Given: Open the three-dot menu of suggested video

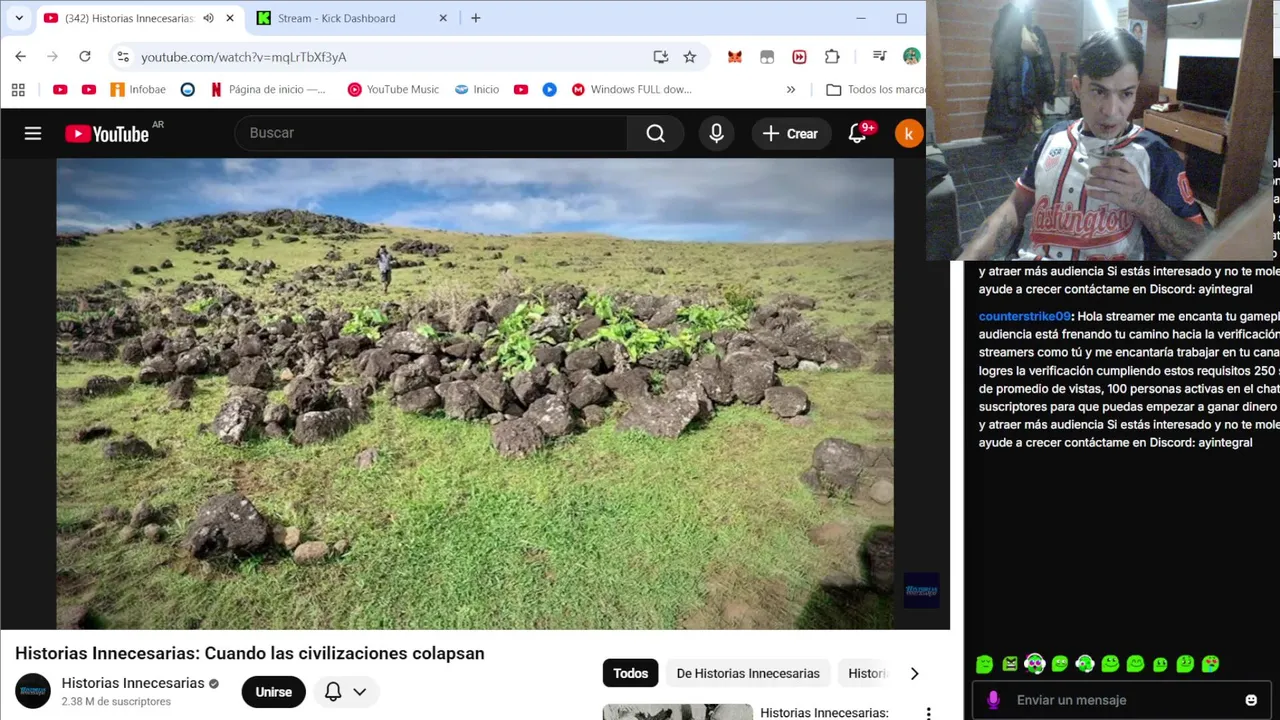Looking at the screenshot, I should point(928,713).
